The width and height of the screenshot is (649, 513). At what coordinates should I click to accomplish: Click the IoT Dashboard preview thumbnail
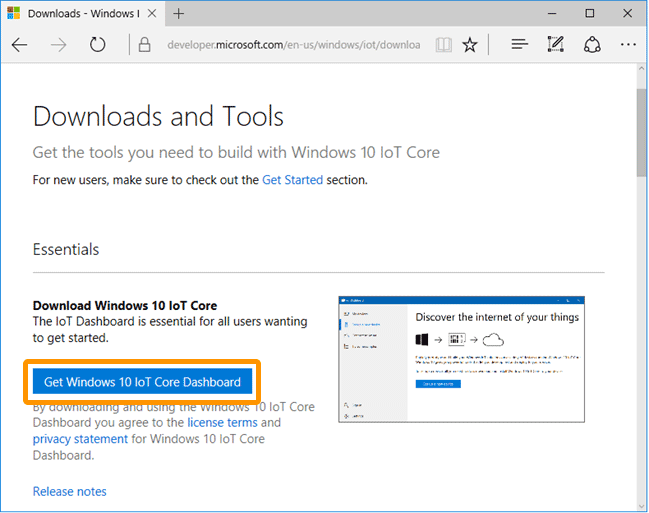[x=462, y=359]
